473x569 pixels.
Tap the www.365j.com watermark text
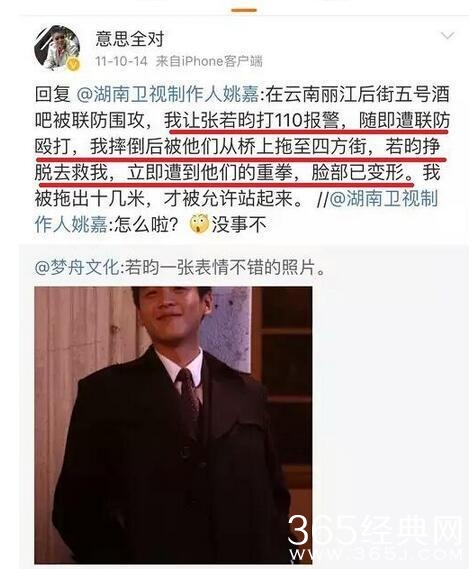click(376, 555)
